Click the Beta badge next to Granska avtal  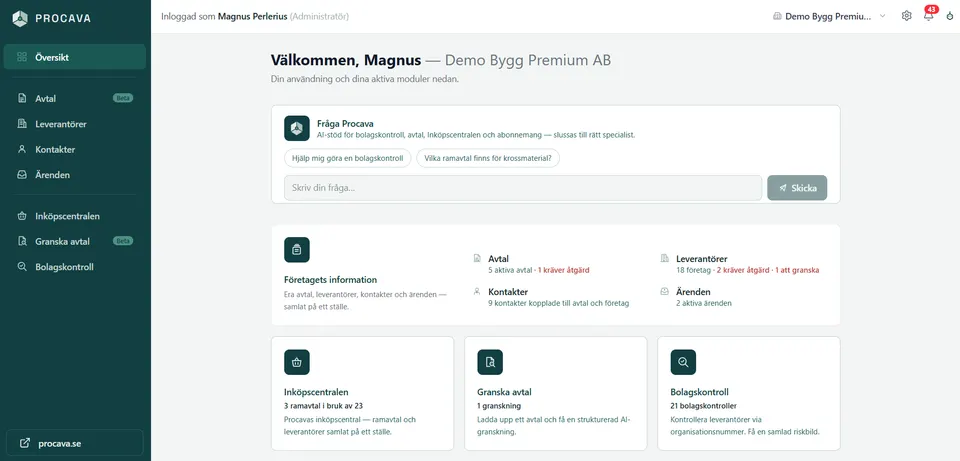point(123,241)
